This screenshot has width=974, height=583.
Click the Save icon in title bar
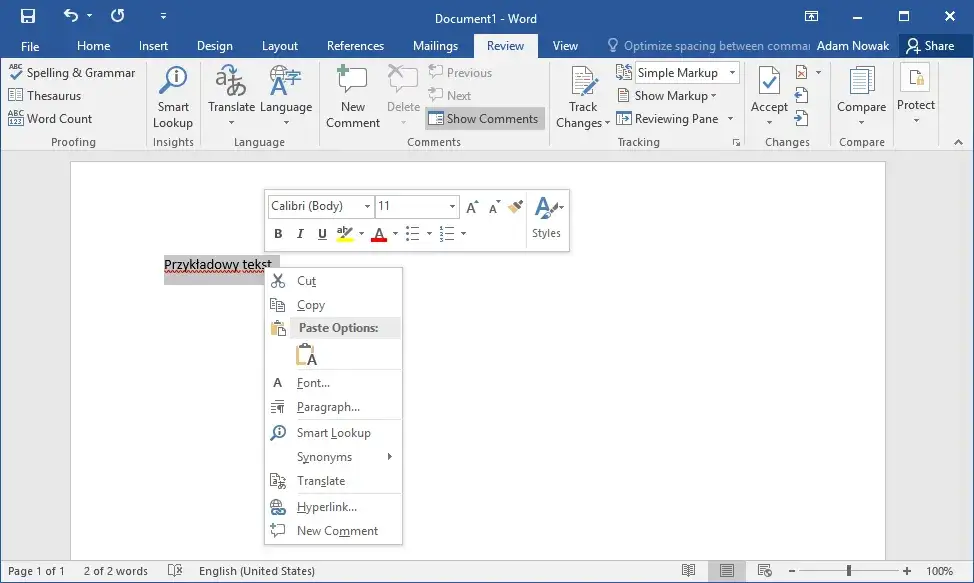coord(27,17)
